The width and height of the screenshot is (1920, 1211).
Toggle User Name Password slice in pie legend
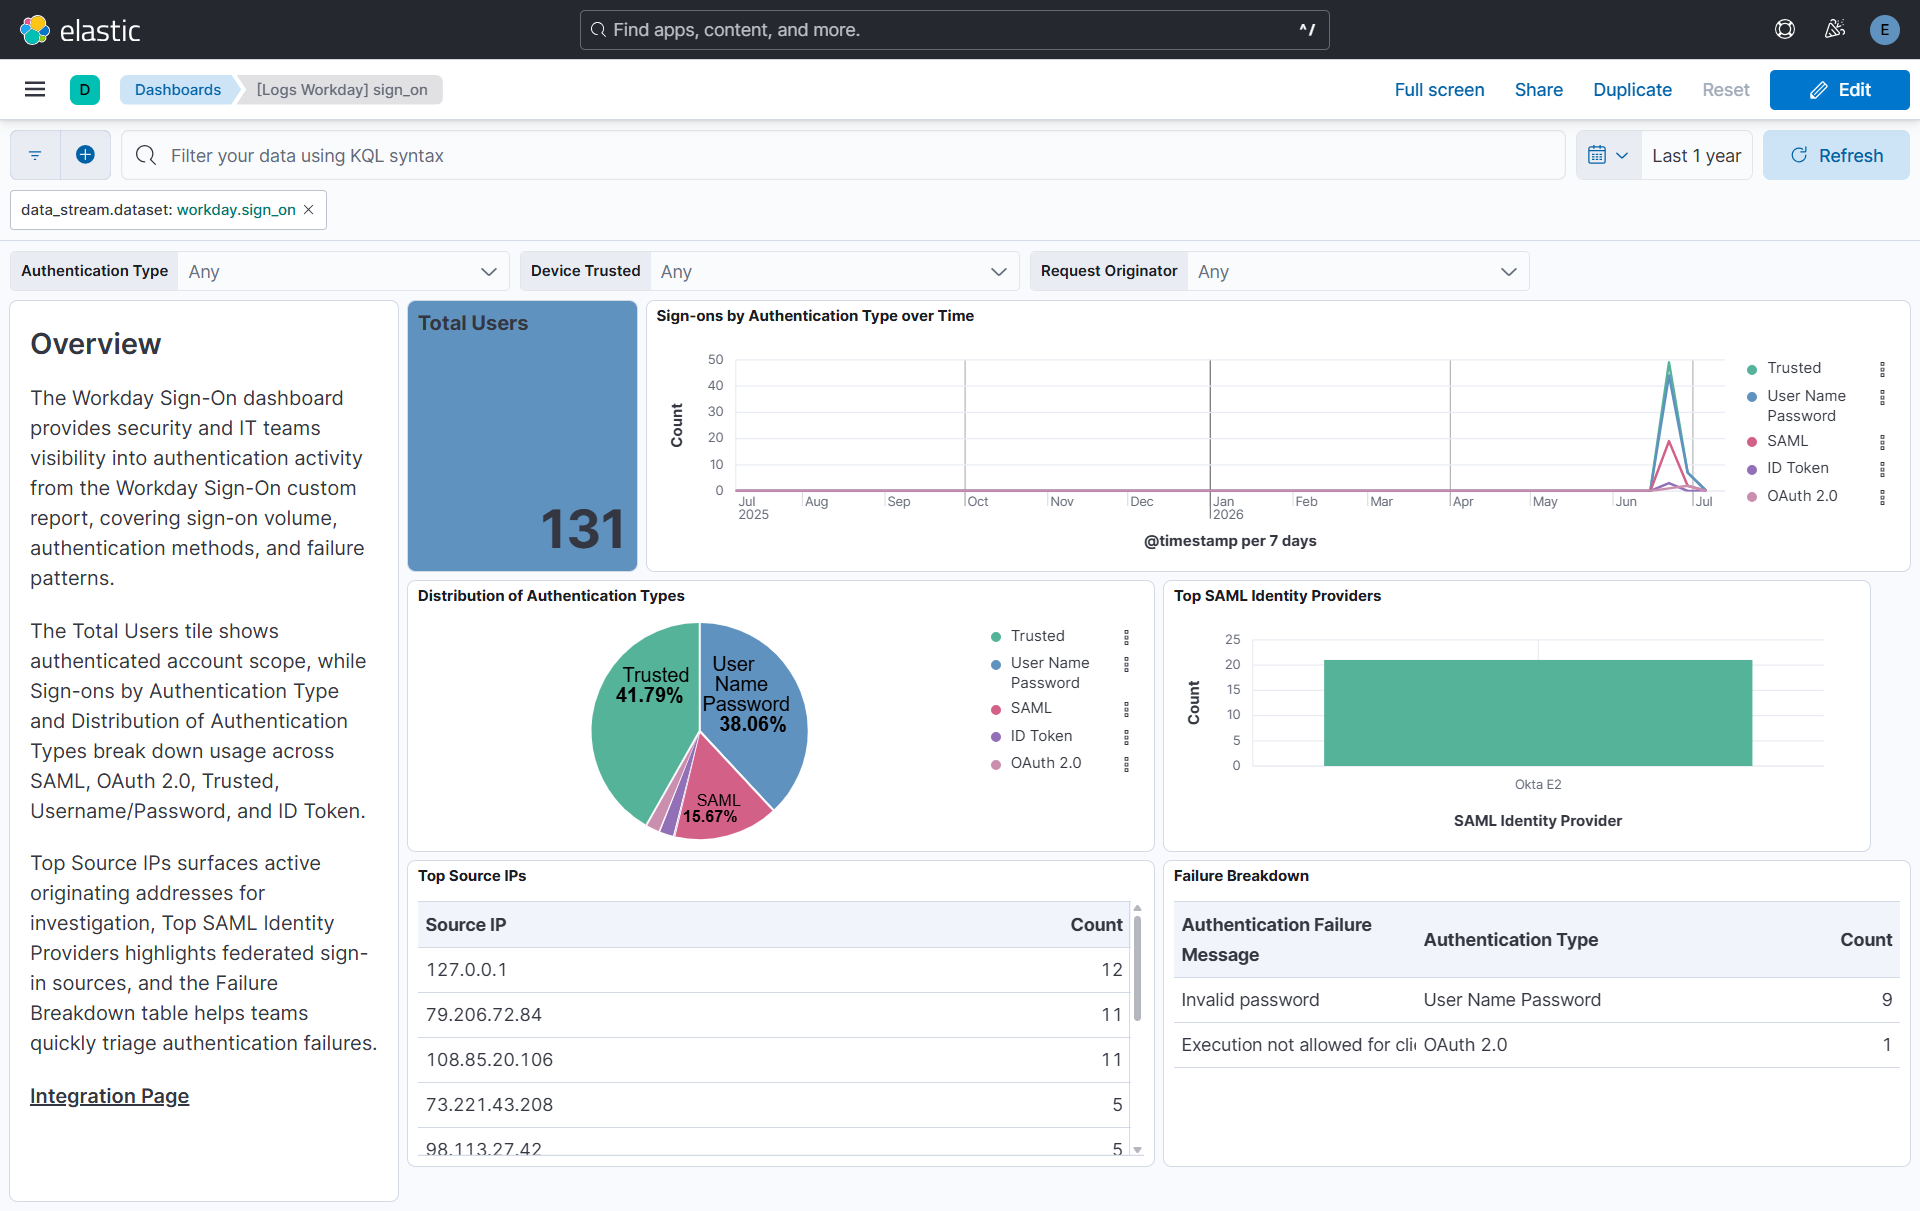(1050, 673)
